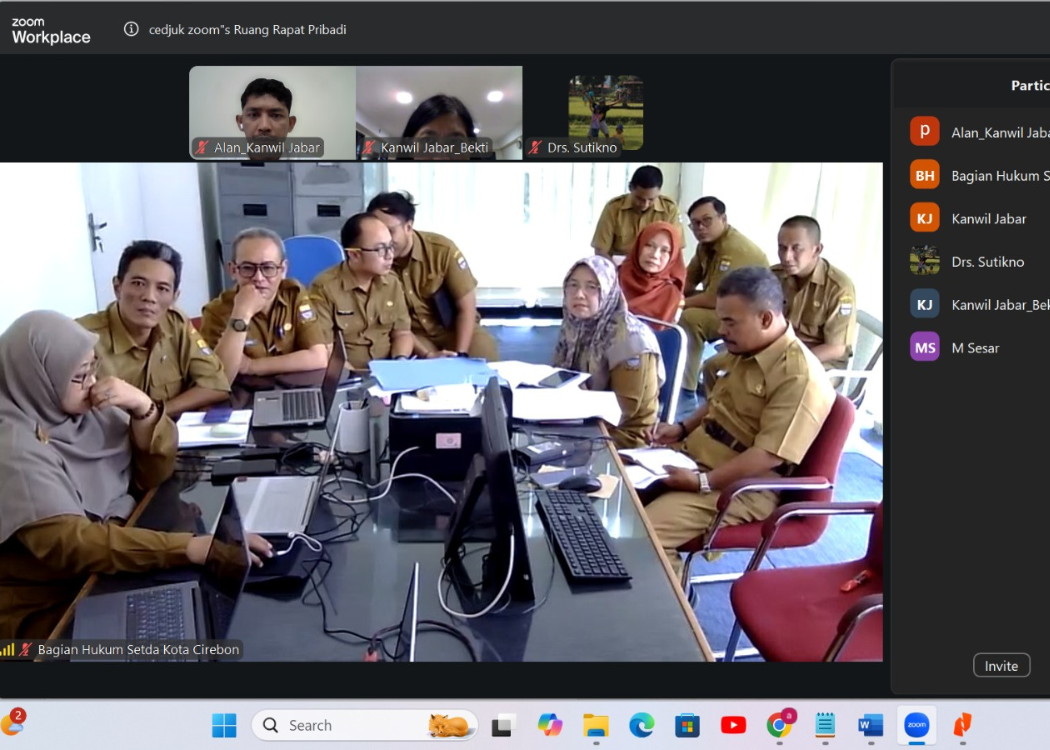Launch Copilot from the taskbar
The image size is (1050, 750).
(x=550, y=725)
